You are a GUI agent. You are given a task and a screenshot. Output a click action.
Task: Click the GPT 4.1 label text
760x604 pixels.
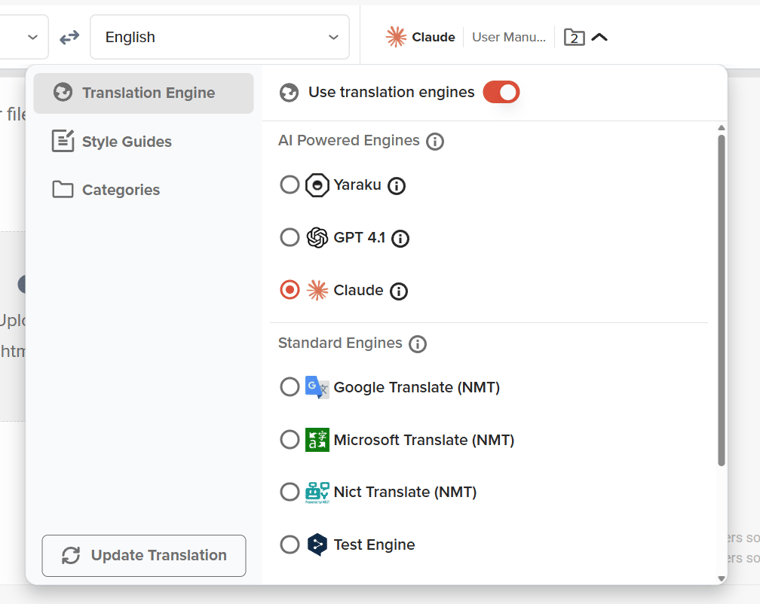359,238
